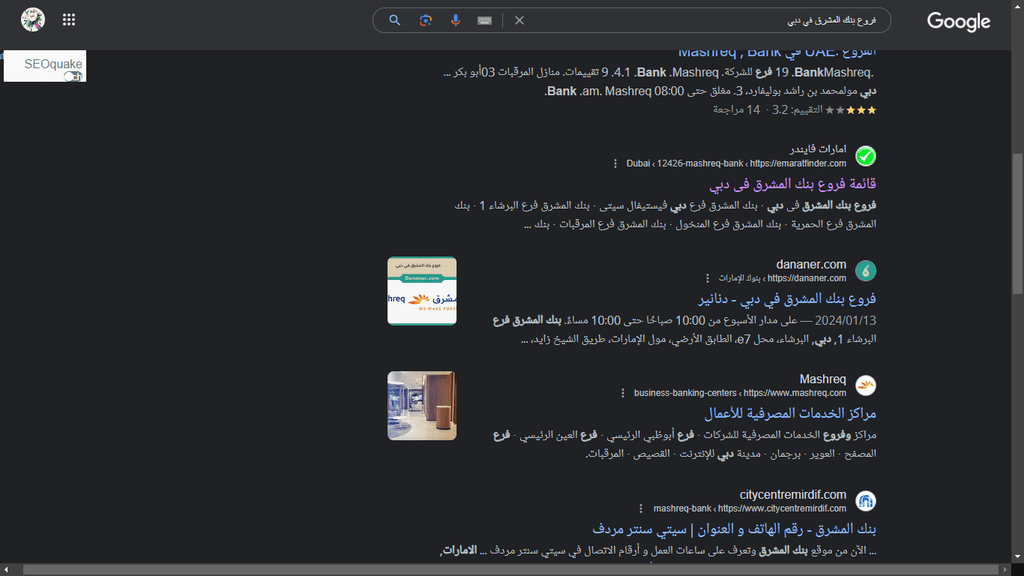Click the citycentremirdif.com site name
This screenshot has height=576, width=1024.
pos(793,494)
